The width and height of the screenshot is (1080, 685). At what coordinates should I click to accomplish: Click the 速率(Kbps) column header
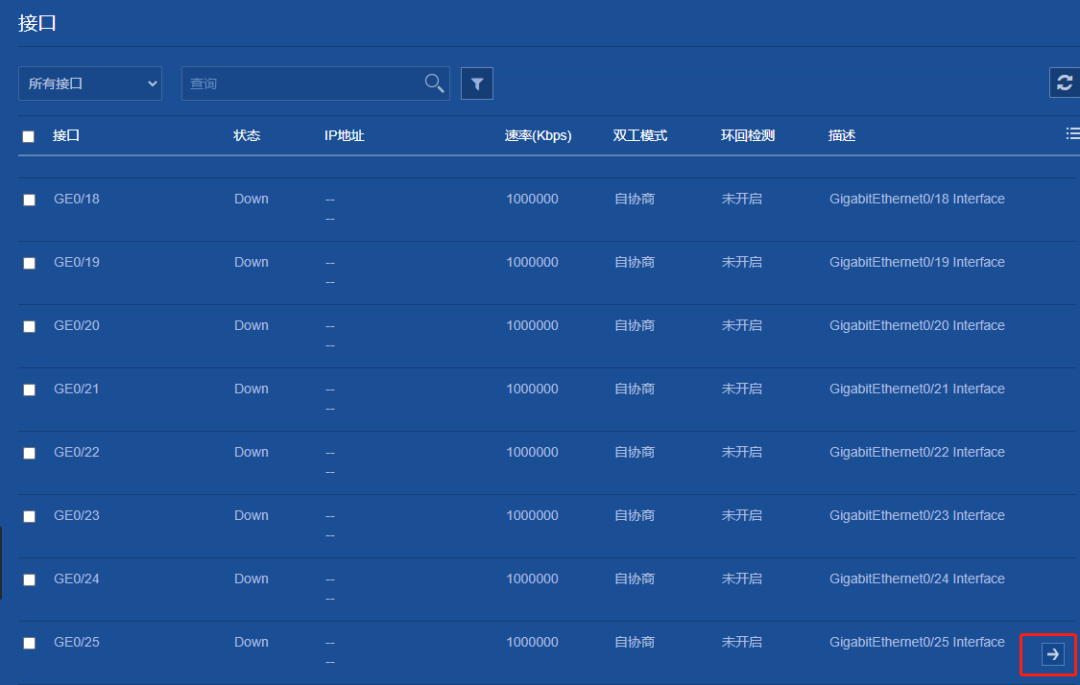(x=538, y=136)
